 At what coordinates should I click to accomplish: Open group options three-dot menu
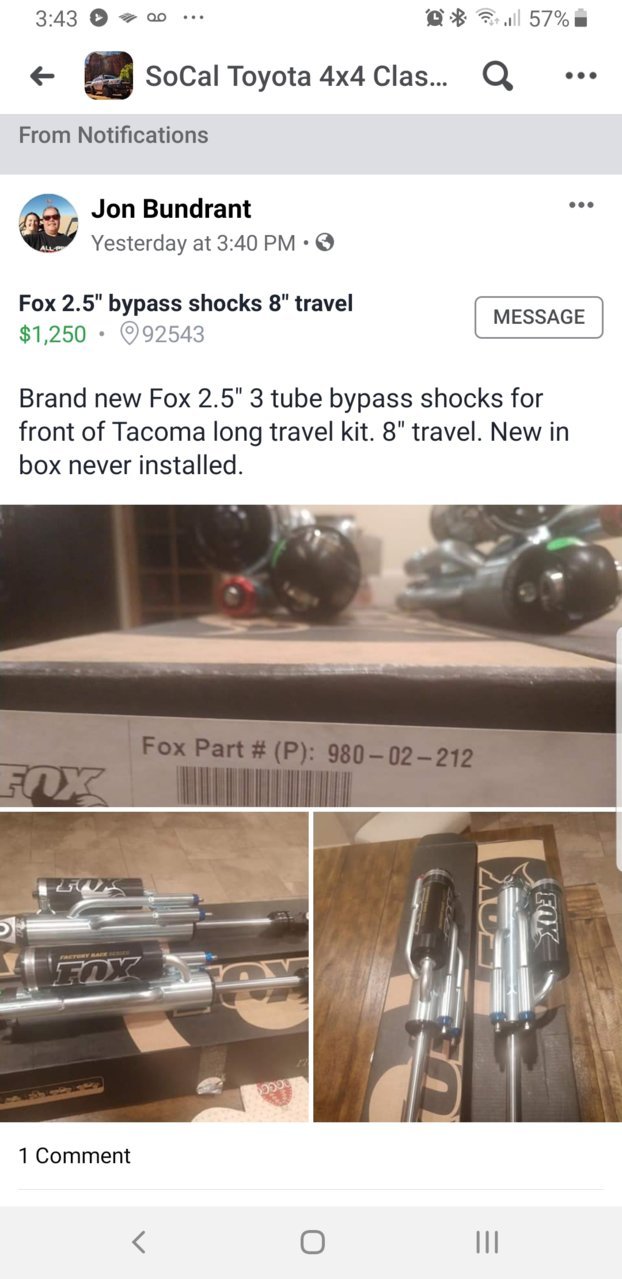[581, 76]
